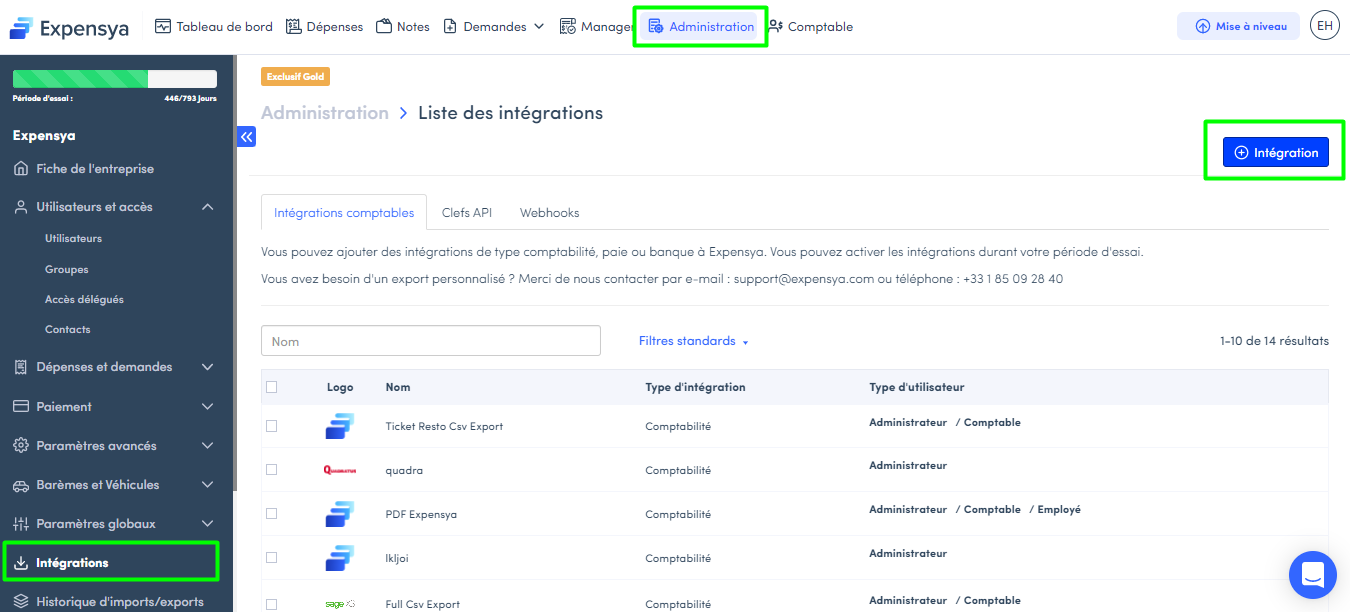1350x612 pixels.
Task: Open the Filtres standards dropdown
Action: point(694,341)
